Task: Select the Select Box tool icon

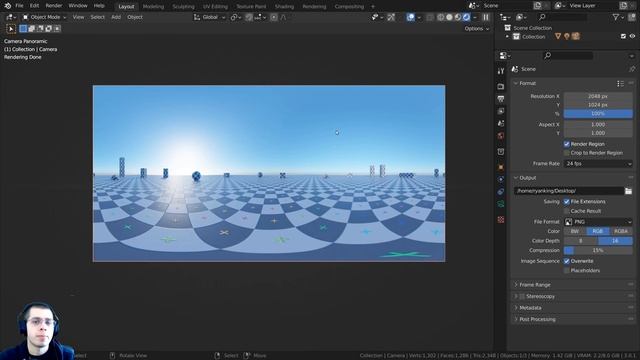Action: point(11,29)
